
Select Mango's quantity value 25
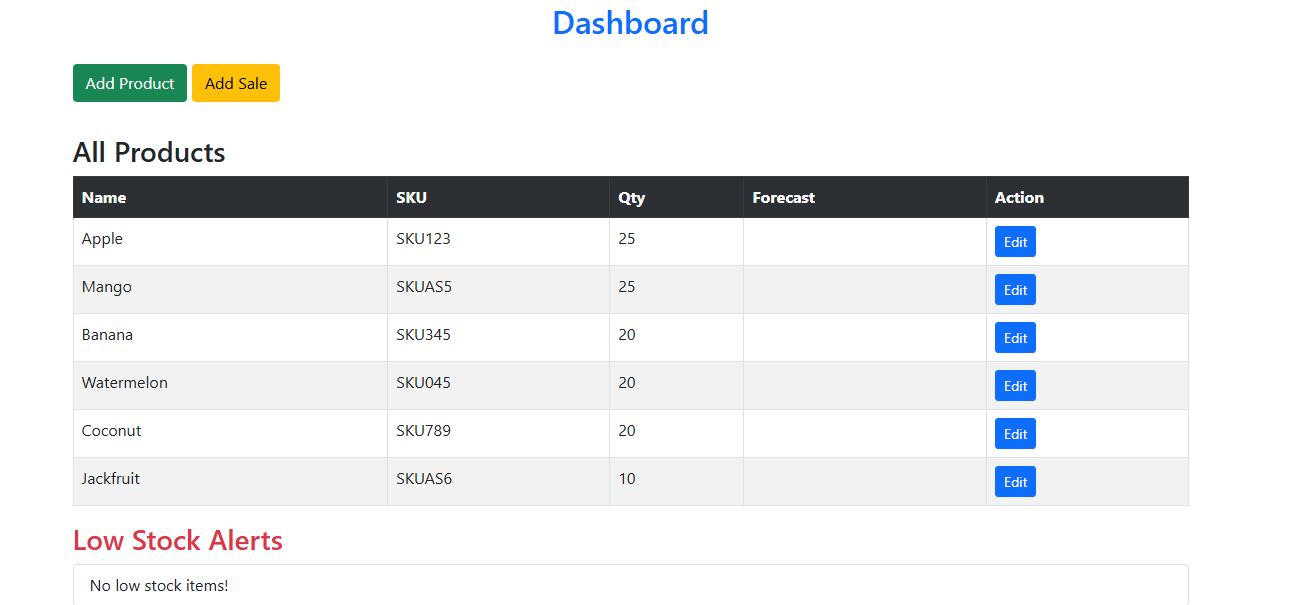pyautogui.click(x=627, y=287)
